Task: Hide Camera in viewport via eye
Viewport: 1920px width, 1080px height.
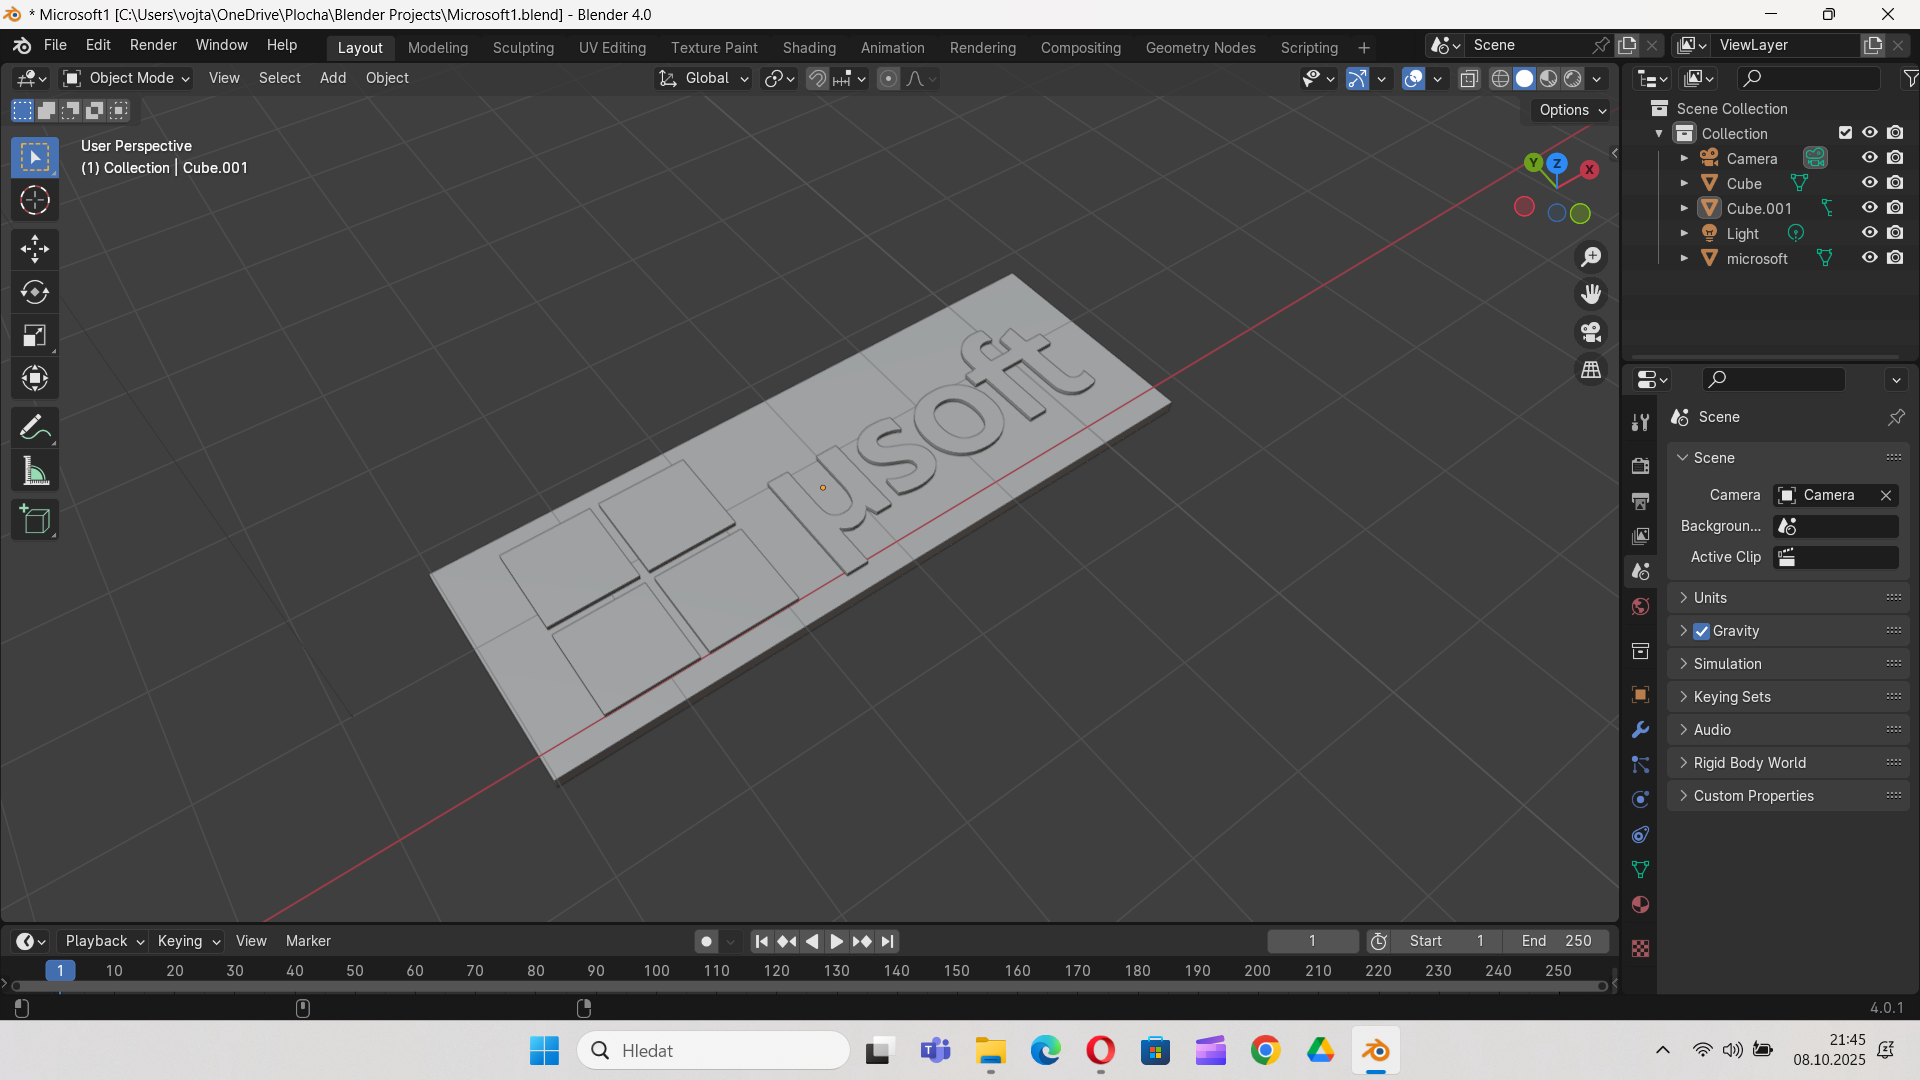Action: pyautogui.click(x=1869, y=158)
